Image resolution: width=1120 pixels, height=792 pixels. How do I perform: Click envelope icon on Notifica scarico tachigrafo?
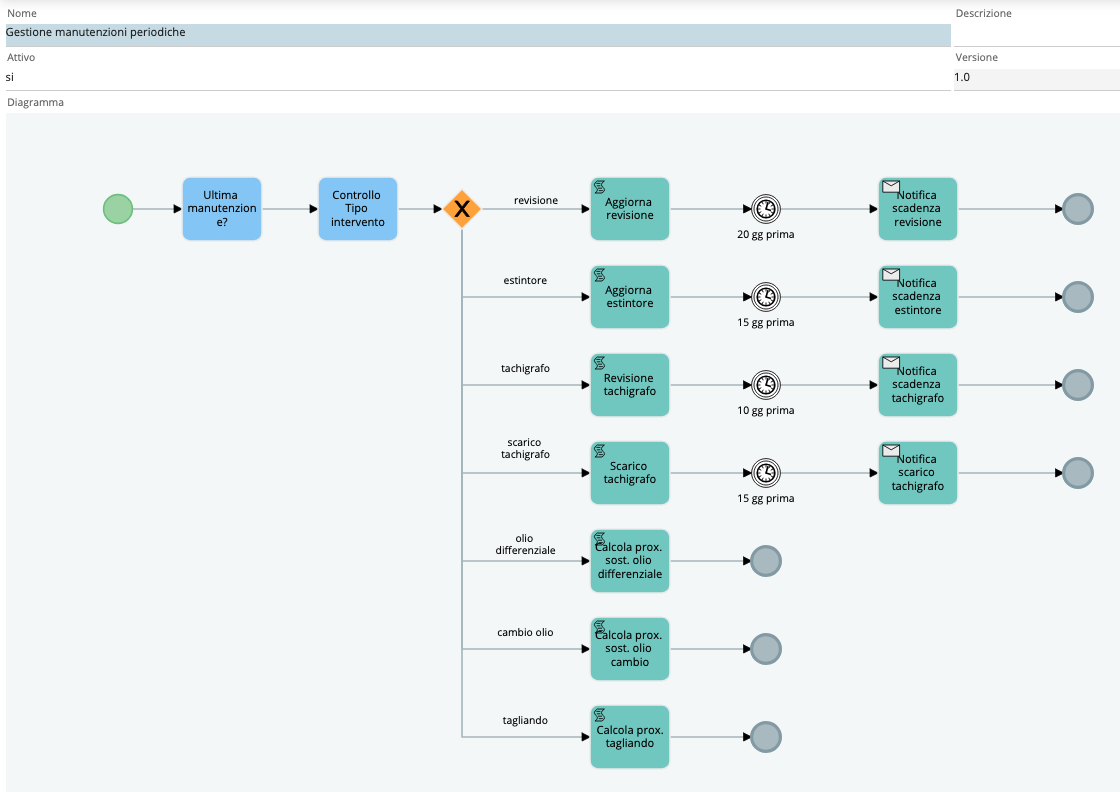pyautogui.click(x=891, y=450)
